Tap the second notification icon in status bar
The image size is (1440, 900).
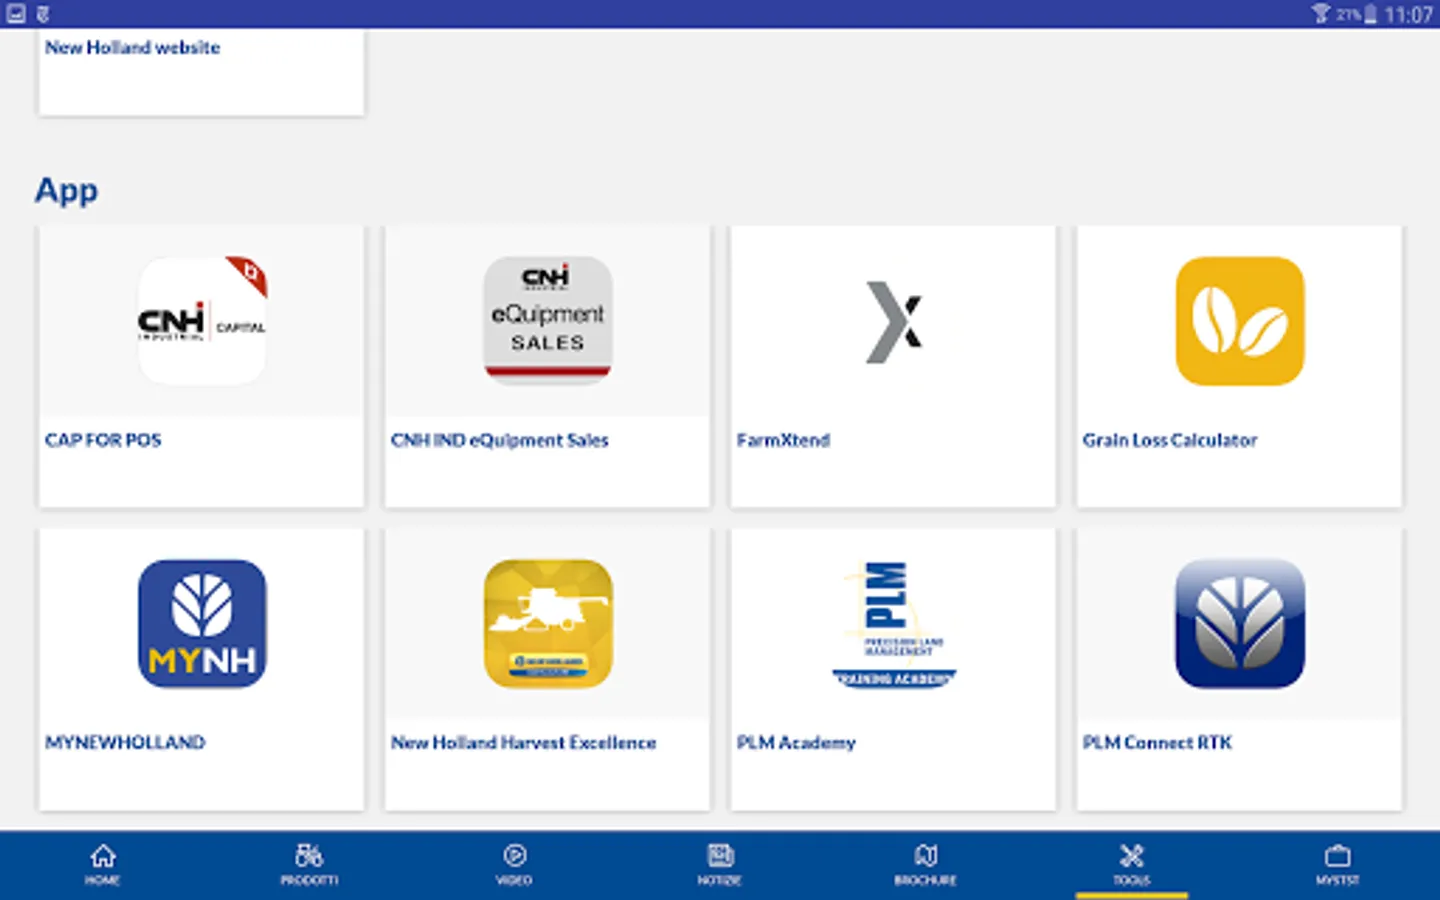43,14
